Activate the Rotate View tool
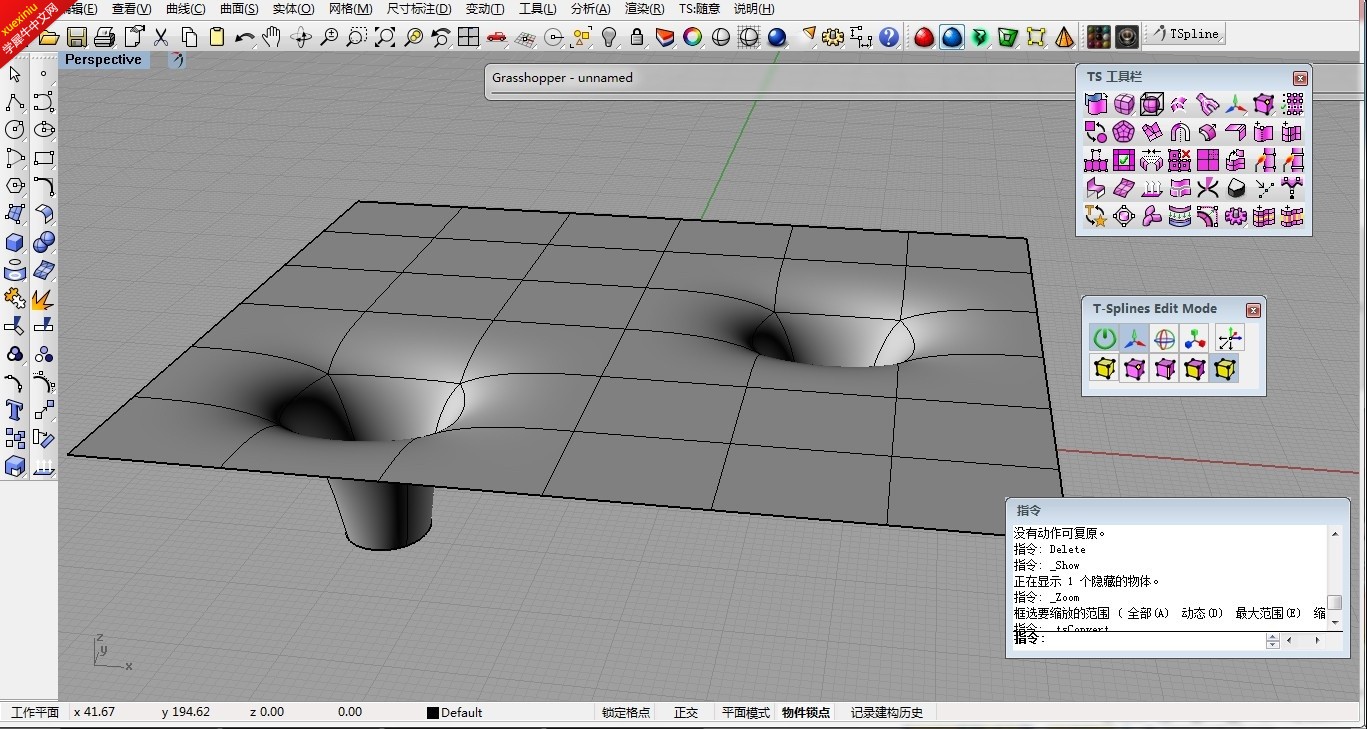 tap(301, 38)
